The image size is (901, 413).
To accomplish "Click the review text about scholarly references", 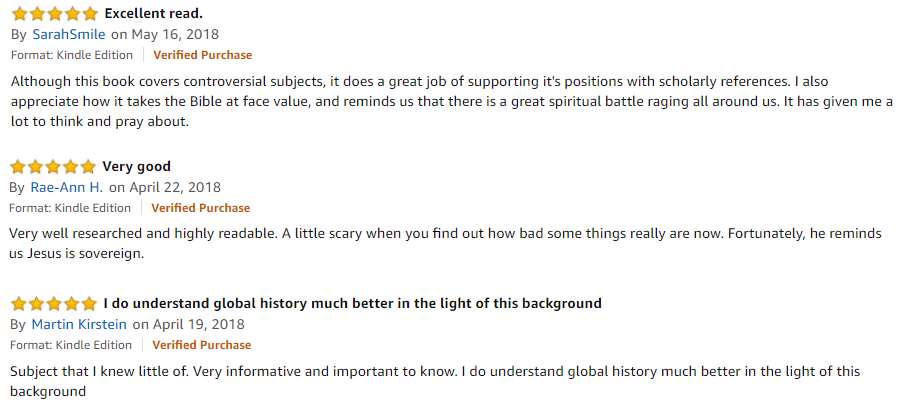I will (452, 102).
